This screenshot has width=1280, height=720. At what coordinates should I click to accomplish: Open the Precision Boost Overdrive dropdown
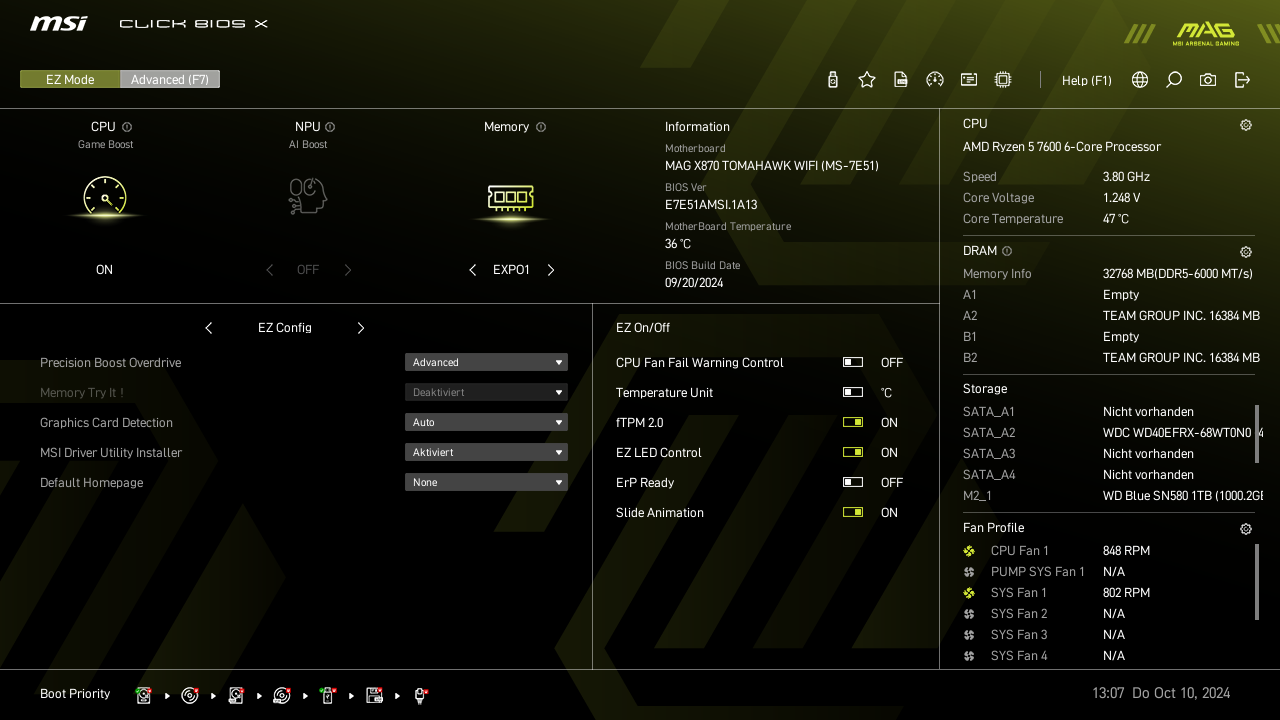(486, 362)
